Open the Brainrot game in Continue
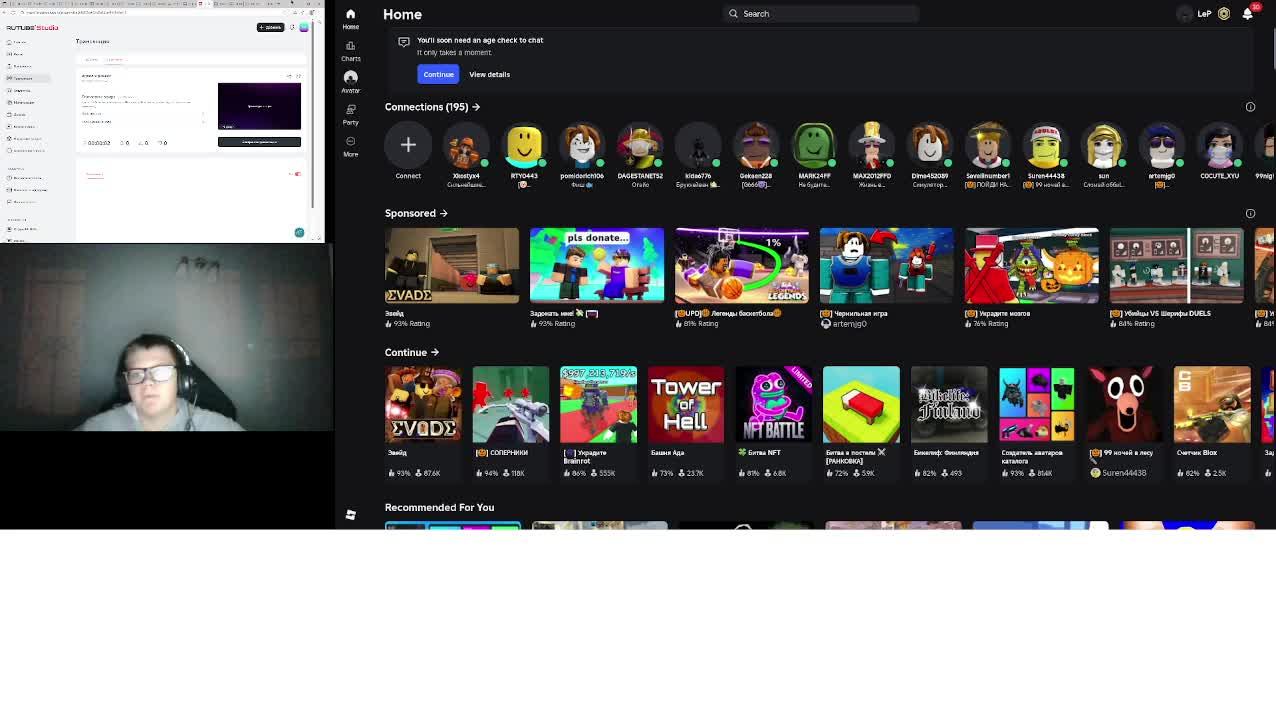This screenshot has height=718, width=1276. 598,404
